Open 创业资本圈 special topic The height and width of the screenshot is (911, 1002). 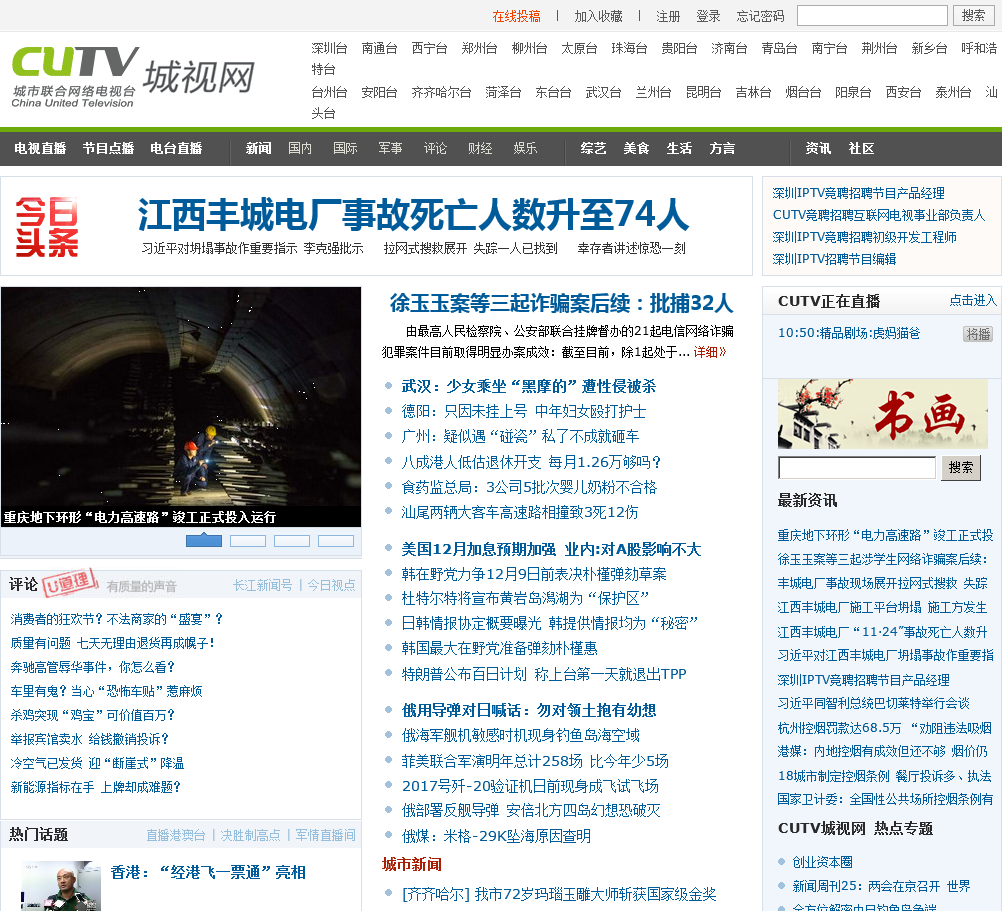822,862
